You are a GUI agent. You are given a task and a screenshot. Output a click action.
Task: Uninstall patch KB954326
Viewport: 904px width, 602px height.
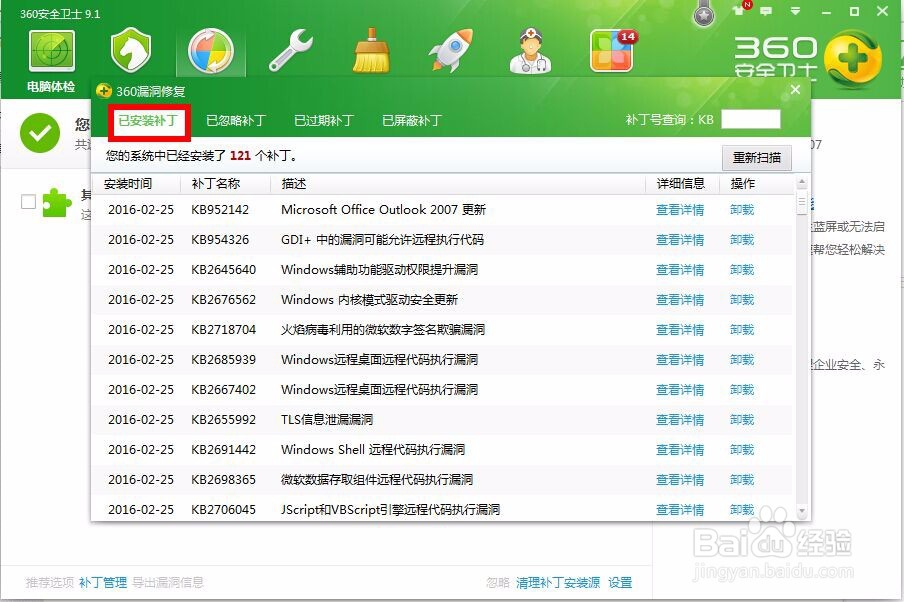click(x=742, y=240)
